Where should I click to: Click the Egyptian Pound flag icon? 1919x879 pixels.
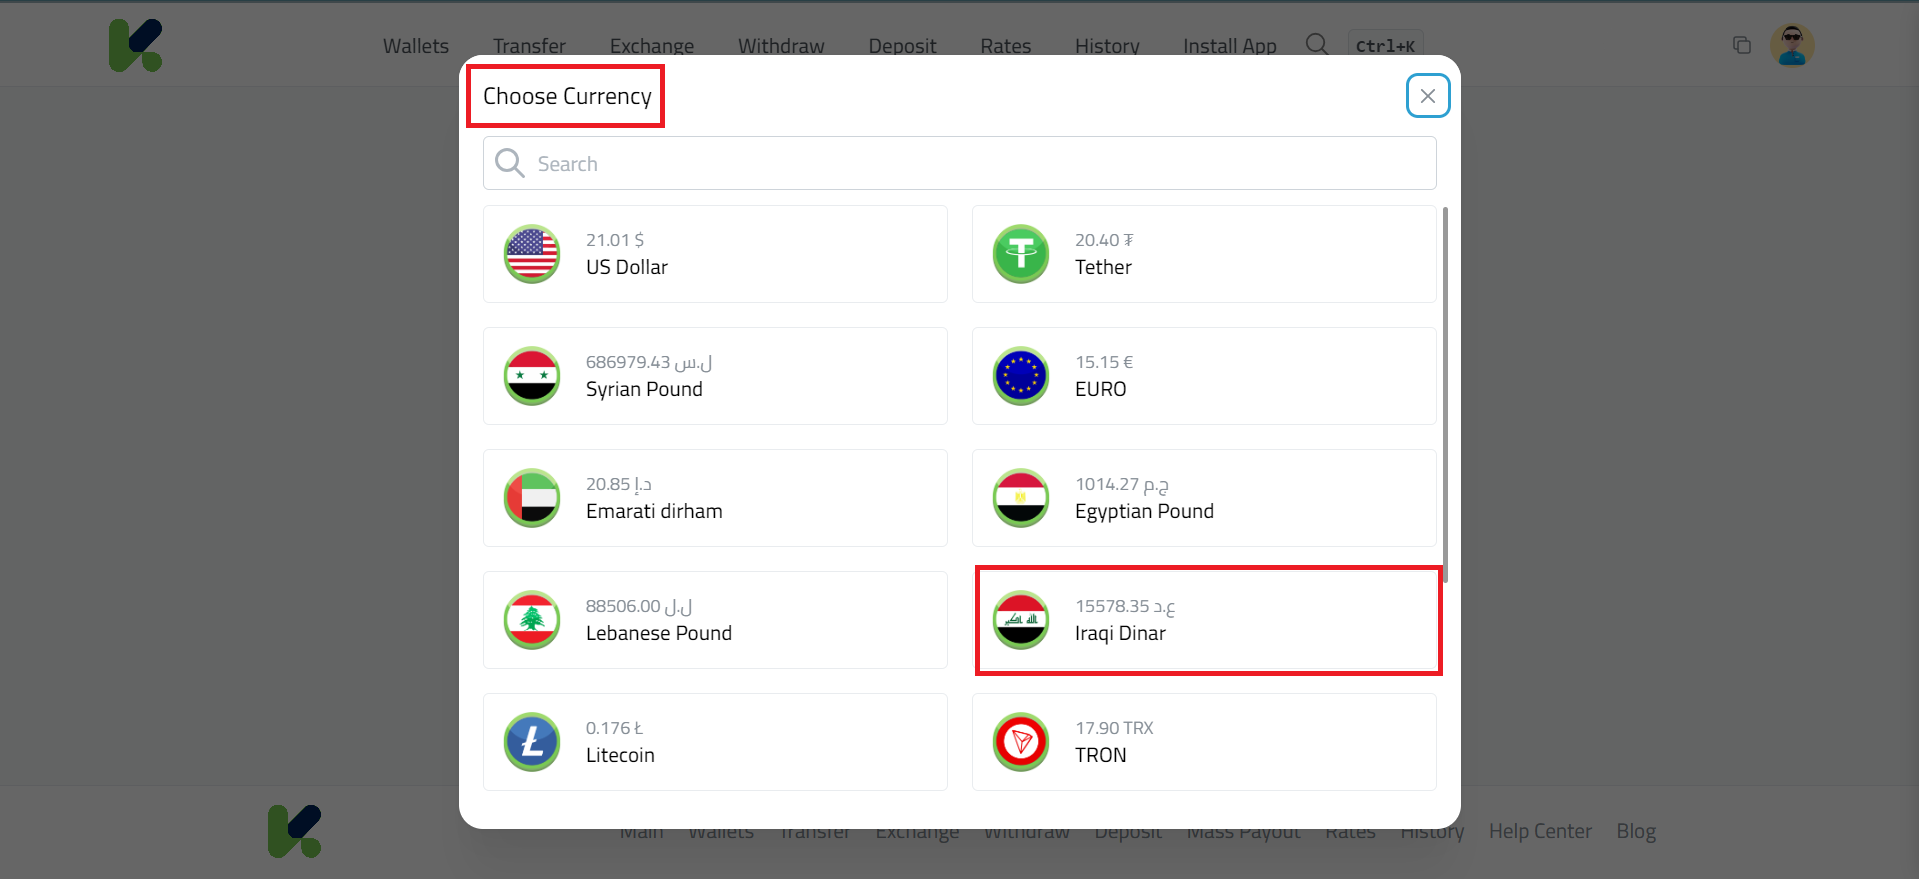(x=1021, y=498)
